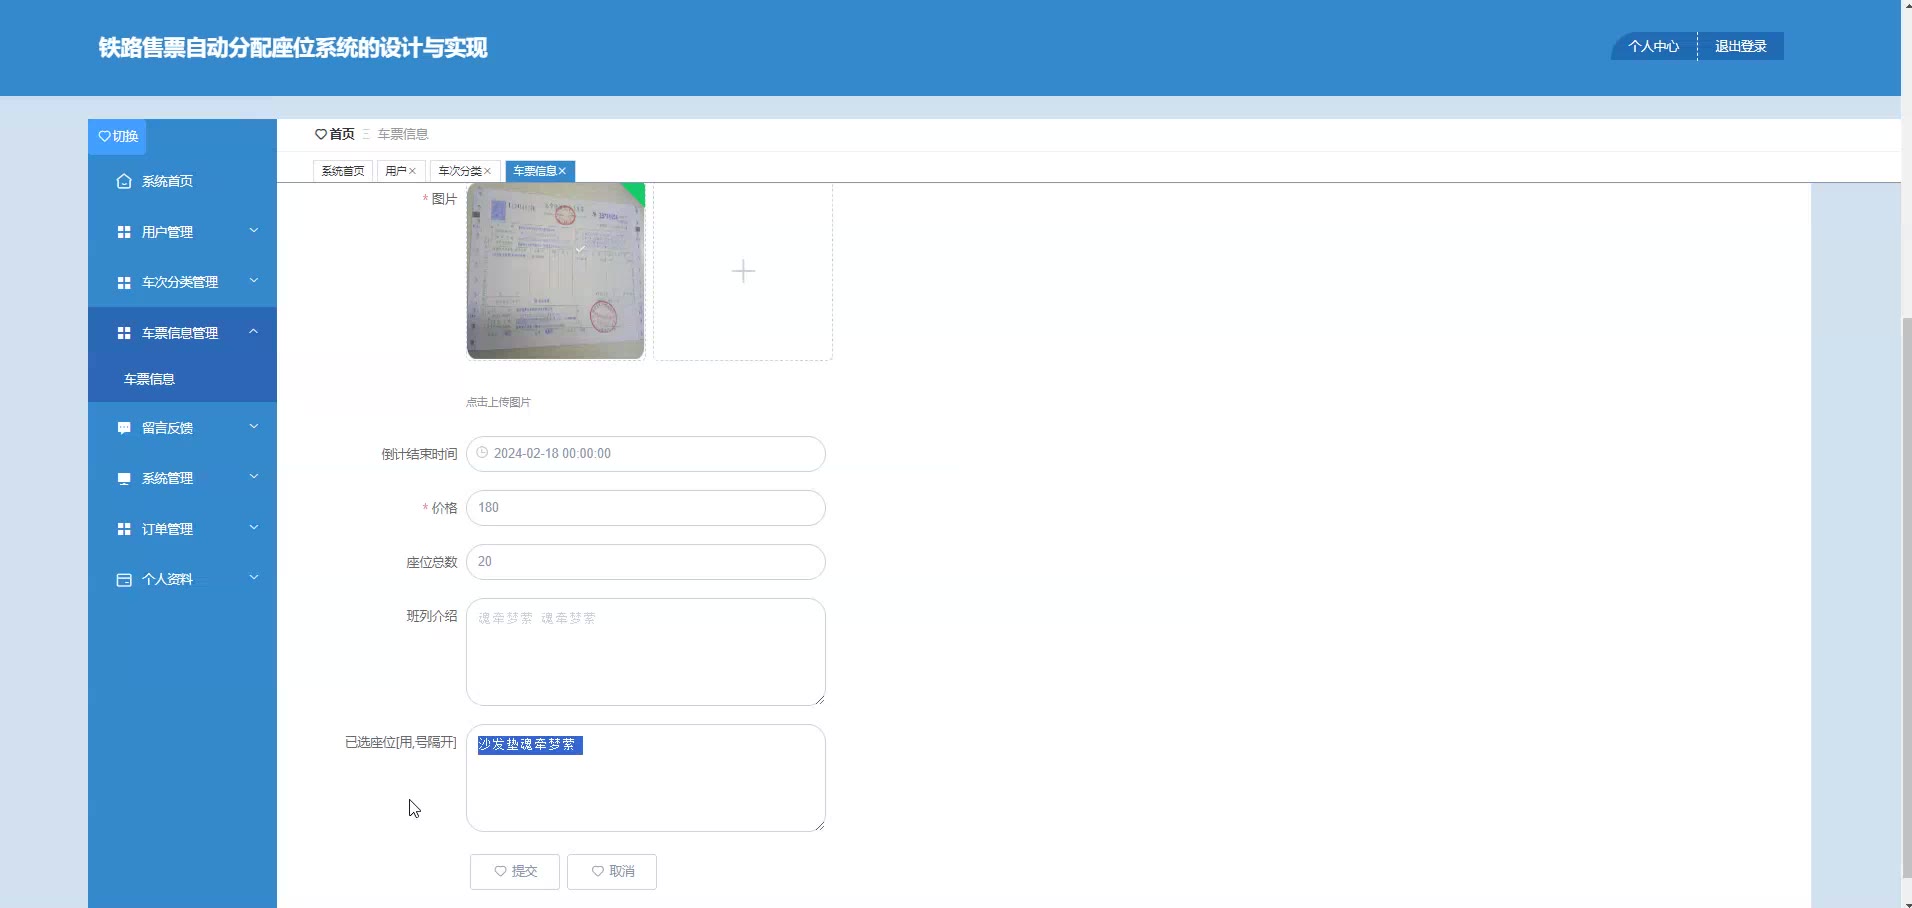Image resolution: width=1912 pixels, height=908 pixels.
Task: Click the clock icon in 倒计结束时间 field
Action: 482,453
